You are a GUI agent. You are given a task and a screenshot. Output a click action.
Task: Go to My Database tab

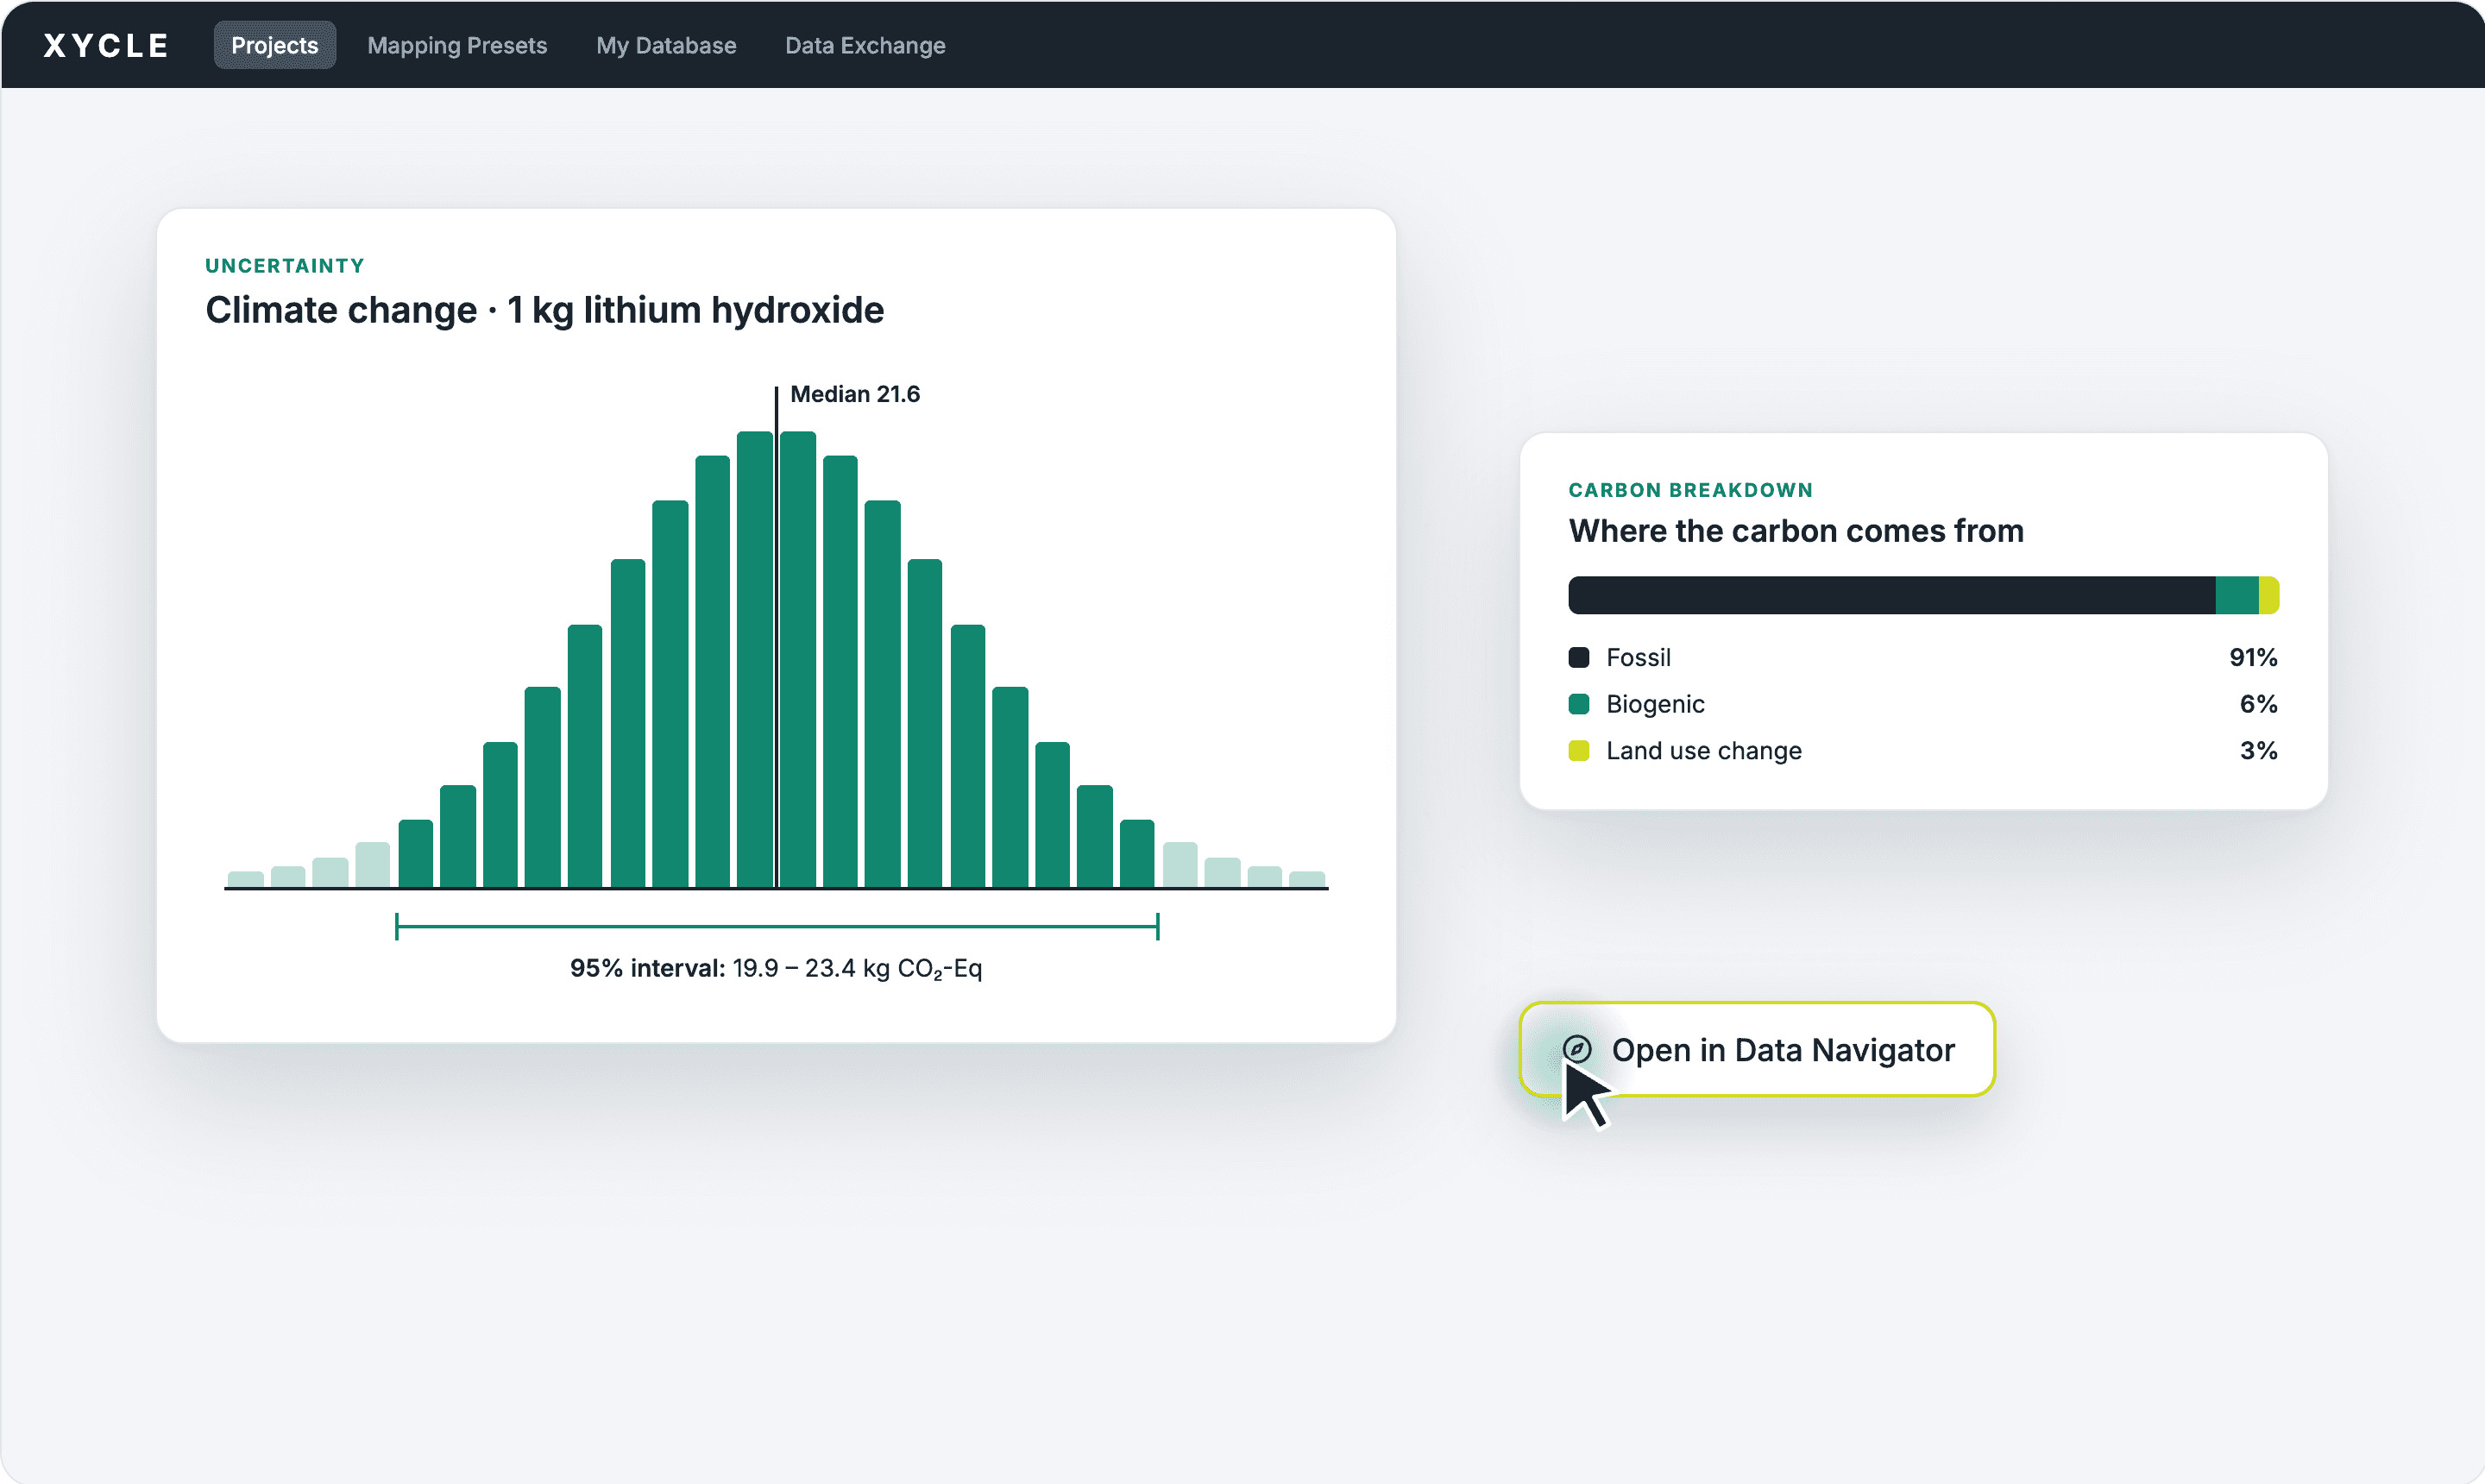coord(666,45)
